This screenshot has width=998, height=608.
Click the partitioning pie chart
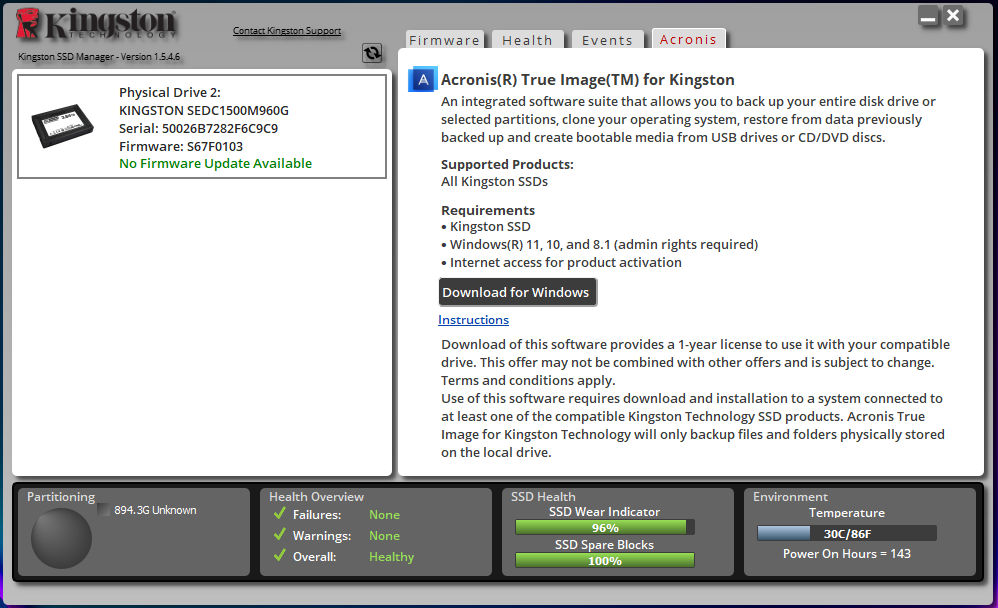(x=62, y=538)
